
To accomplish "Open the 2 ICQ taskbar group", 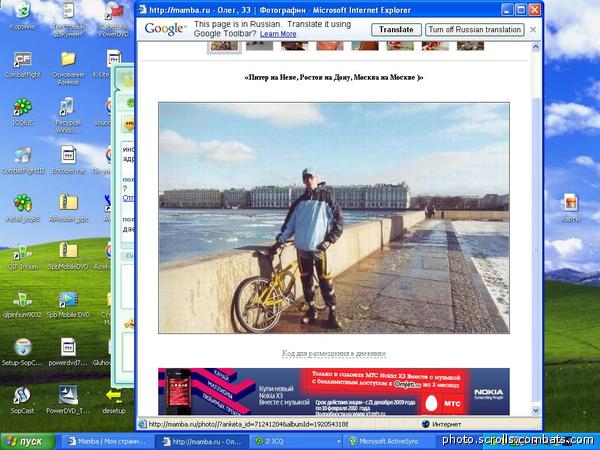I will click(x=297, y=442).
